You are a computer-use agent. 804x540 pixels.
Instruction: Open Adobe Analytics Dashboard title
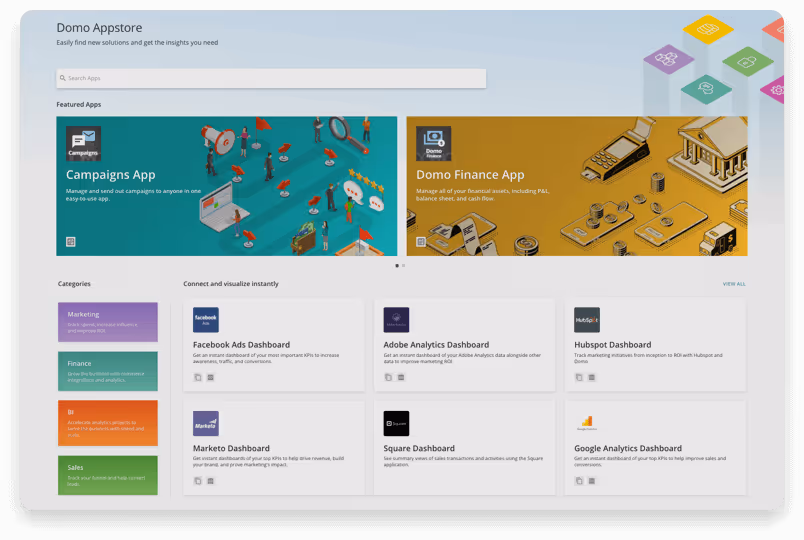(x=436, y=345)
